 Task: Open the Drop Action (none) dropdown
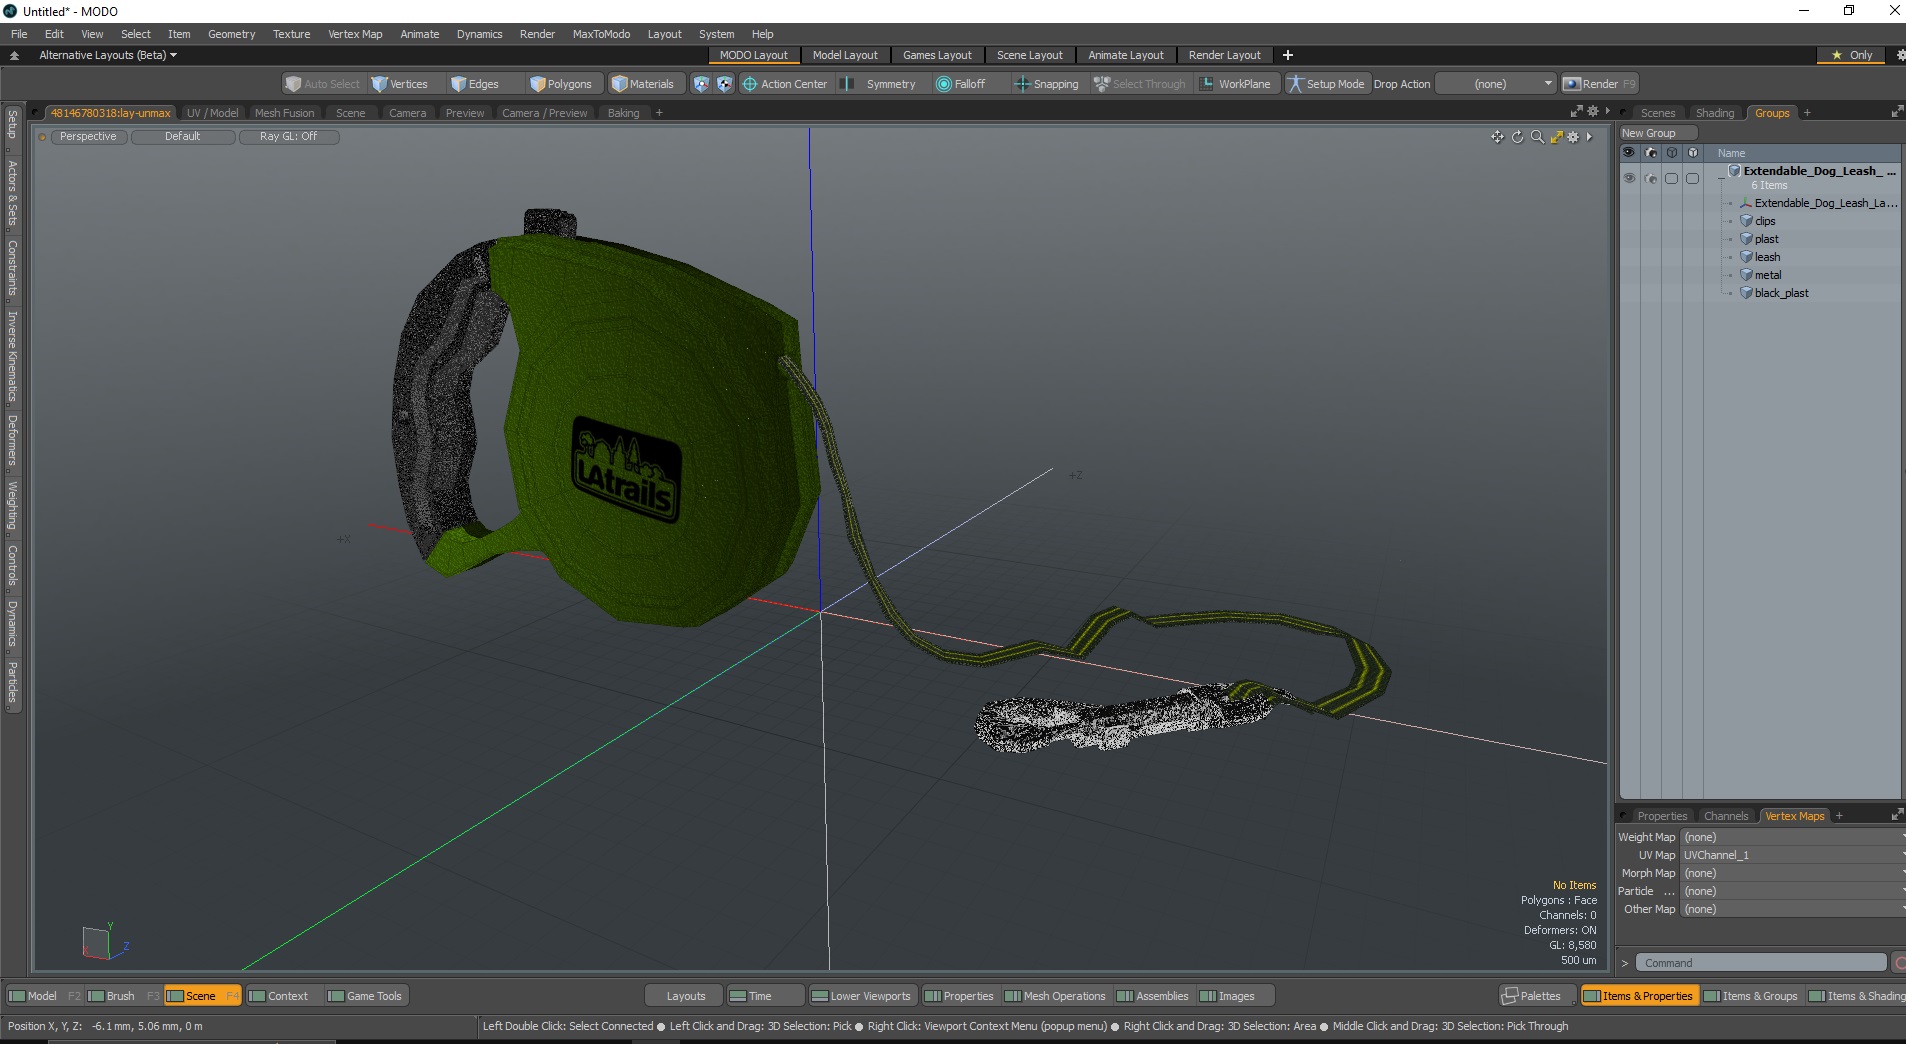click(x=1495, y=84)
